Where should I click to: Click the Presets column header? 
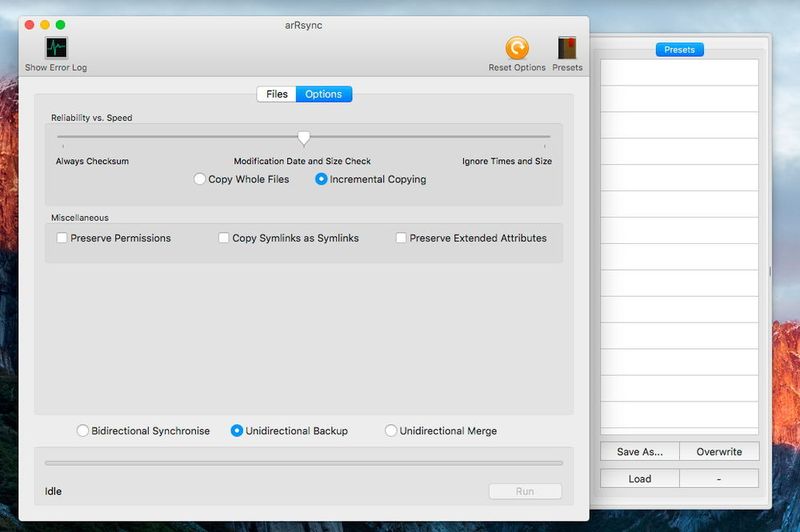pos(679,50)
